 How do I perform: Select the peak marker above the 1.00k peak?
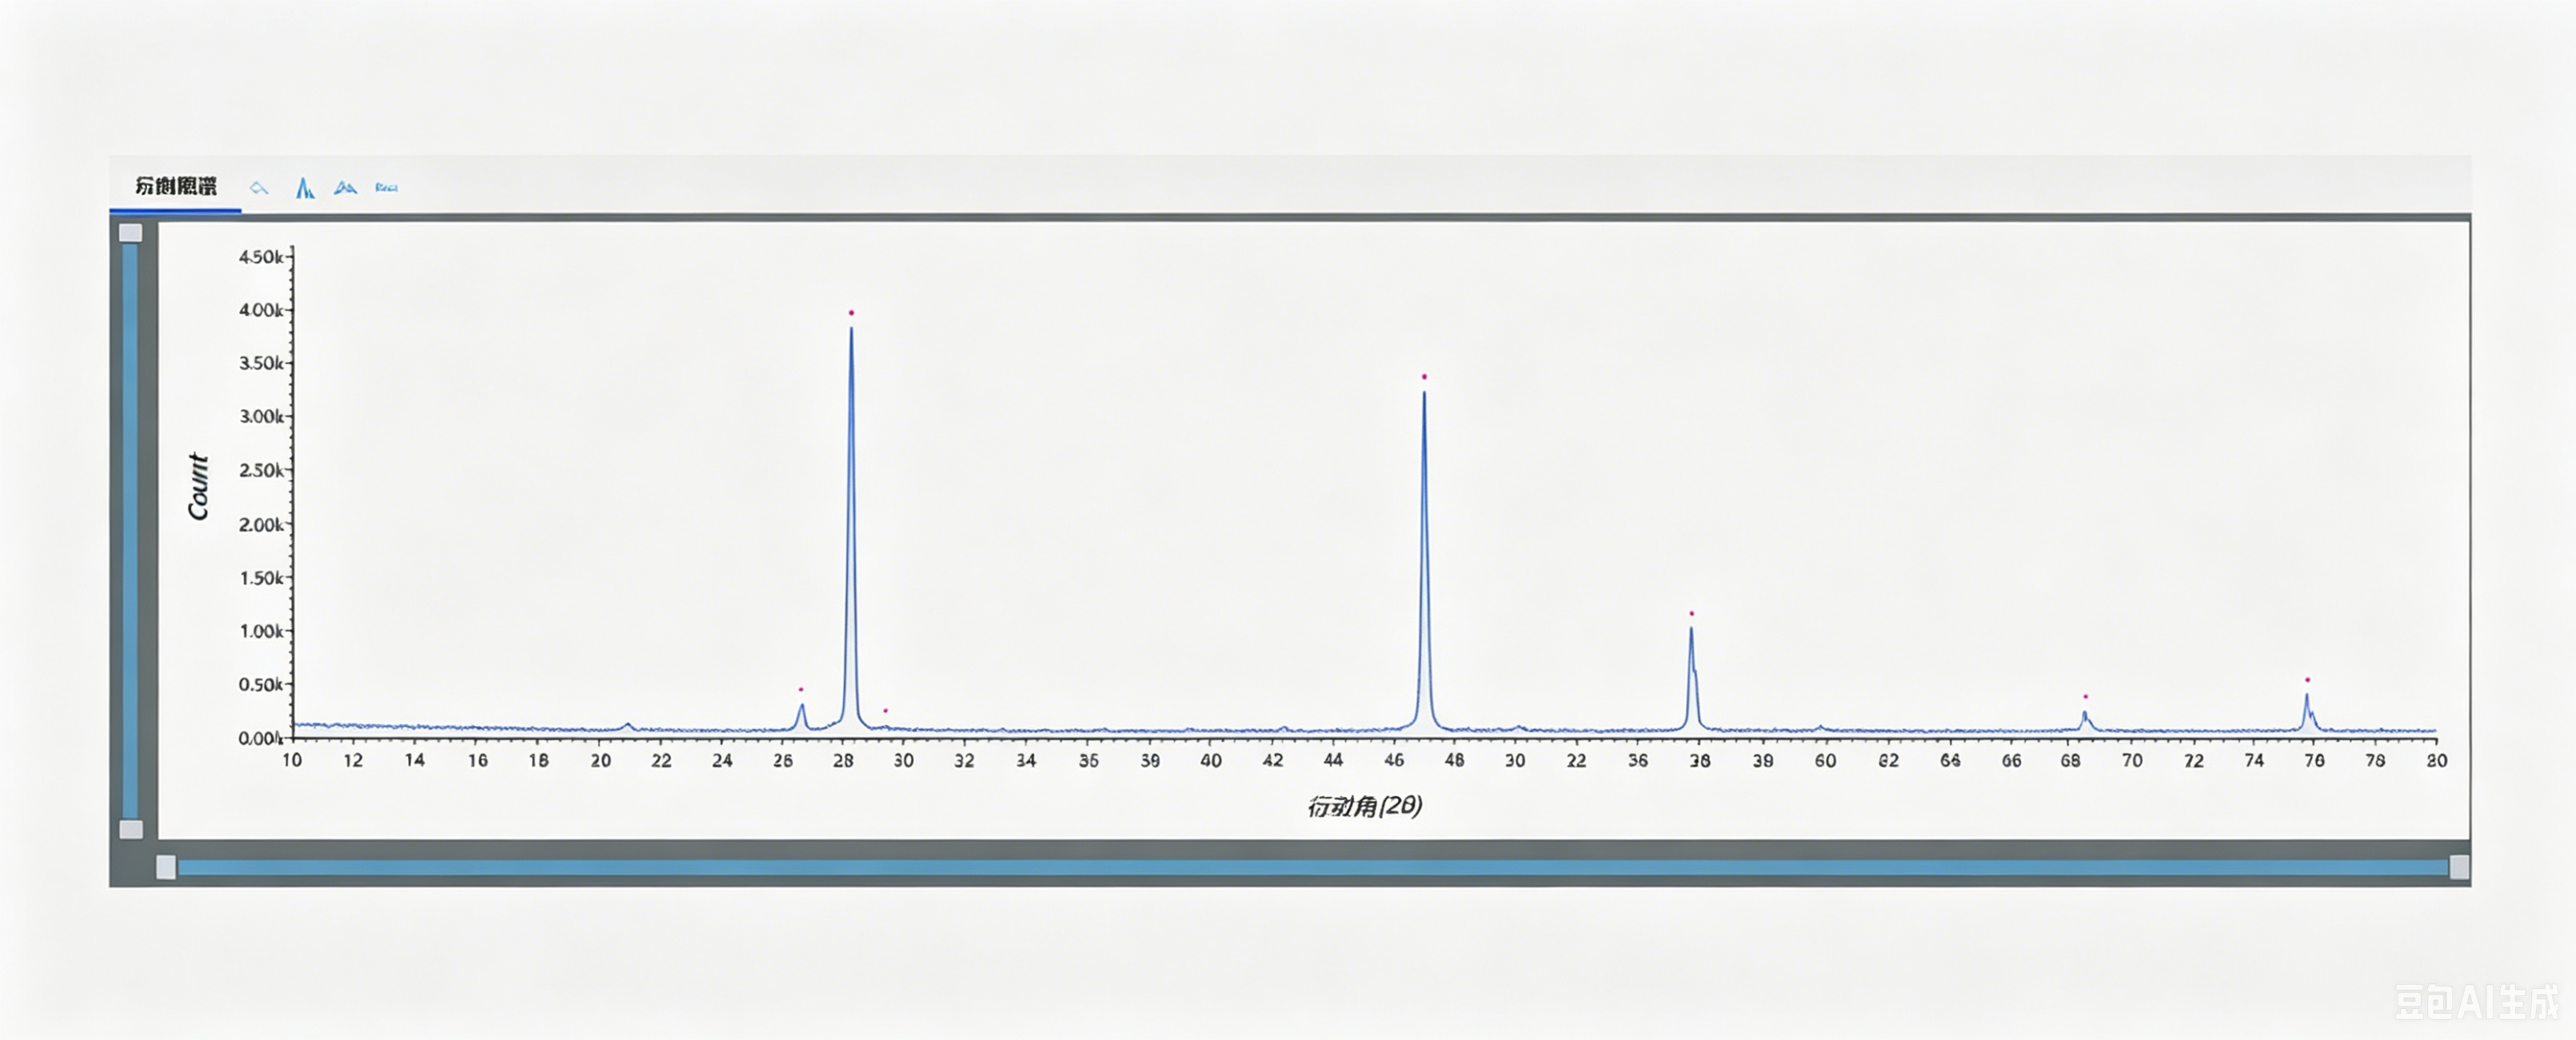pos(1691,613)
